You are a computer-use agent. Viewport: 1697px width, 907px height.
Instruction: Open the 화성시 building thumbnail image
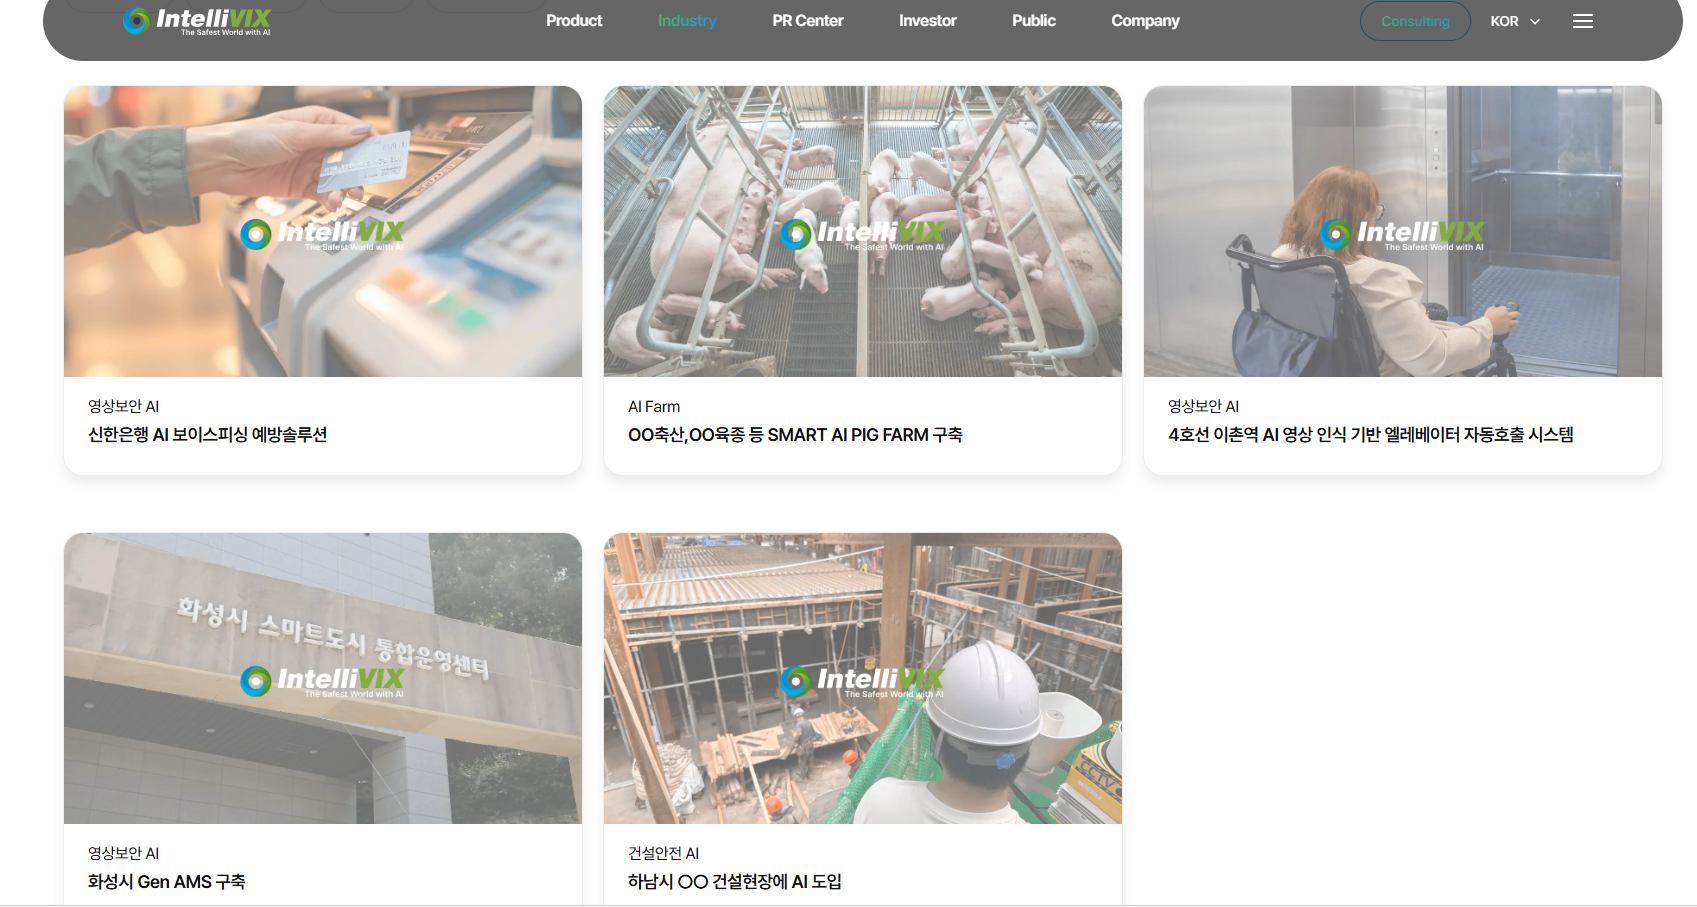[x=323, y=678]
